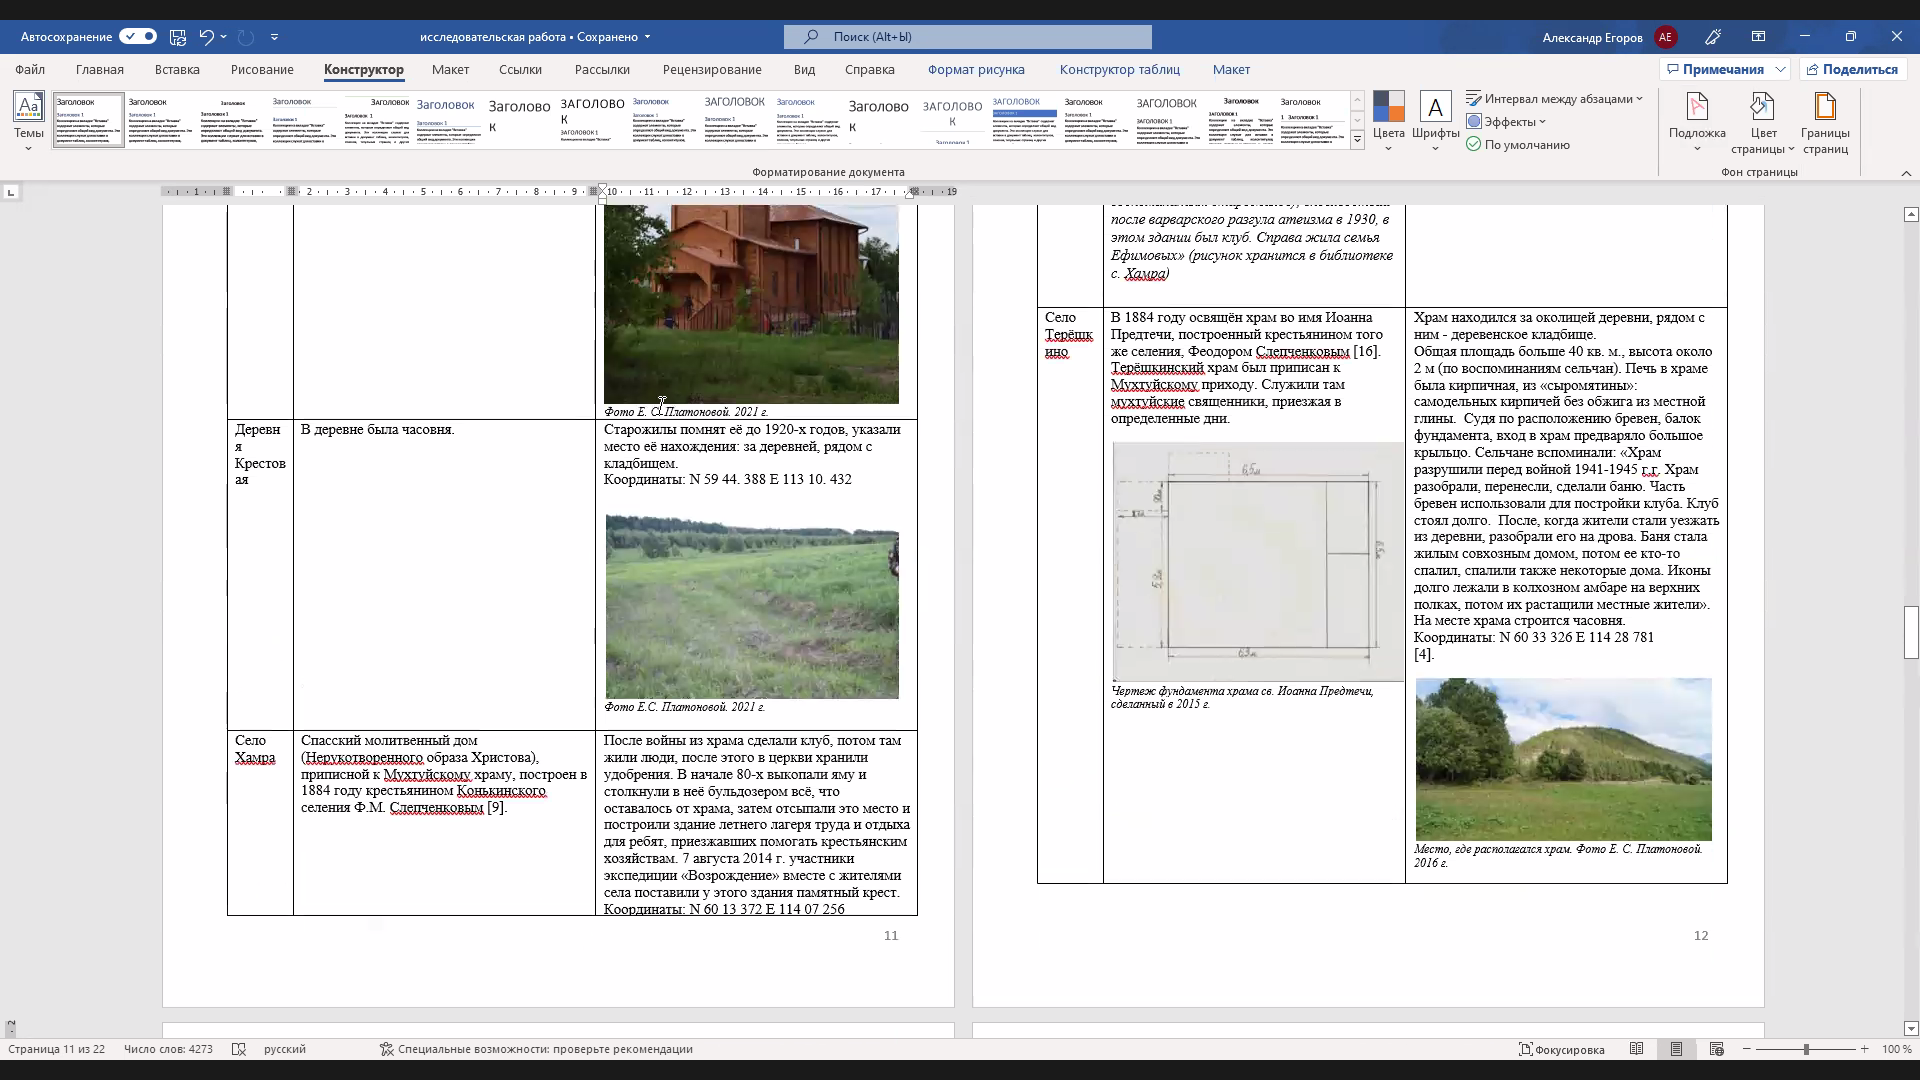The image size is (1920, 1080).
Task: Click the Page Borders (Границы страниц) icon
Action: (1825, 107)
